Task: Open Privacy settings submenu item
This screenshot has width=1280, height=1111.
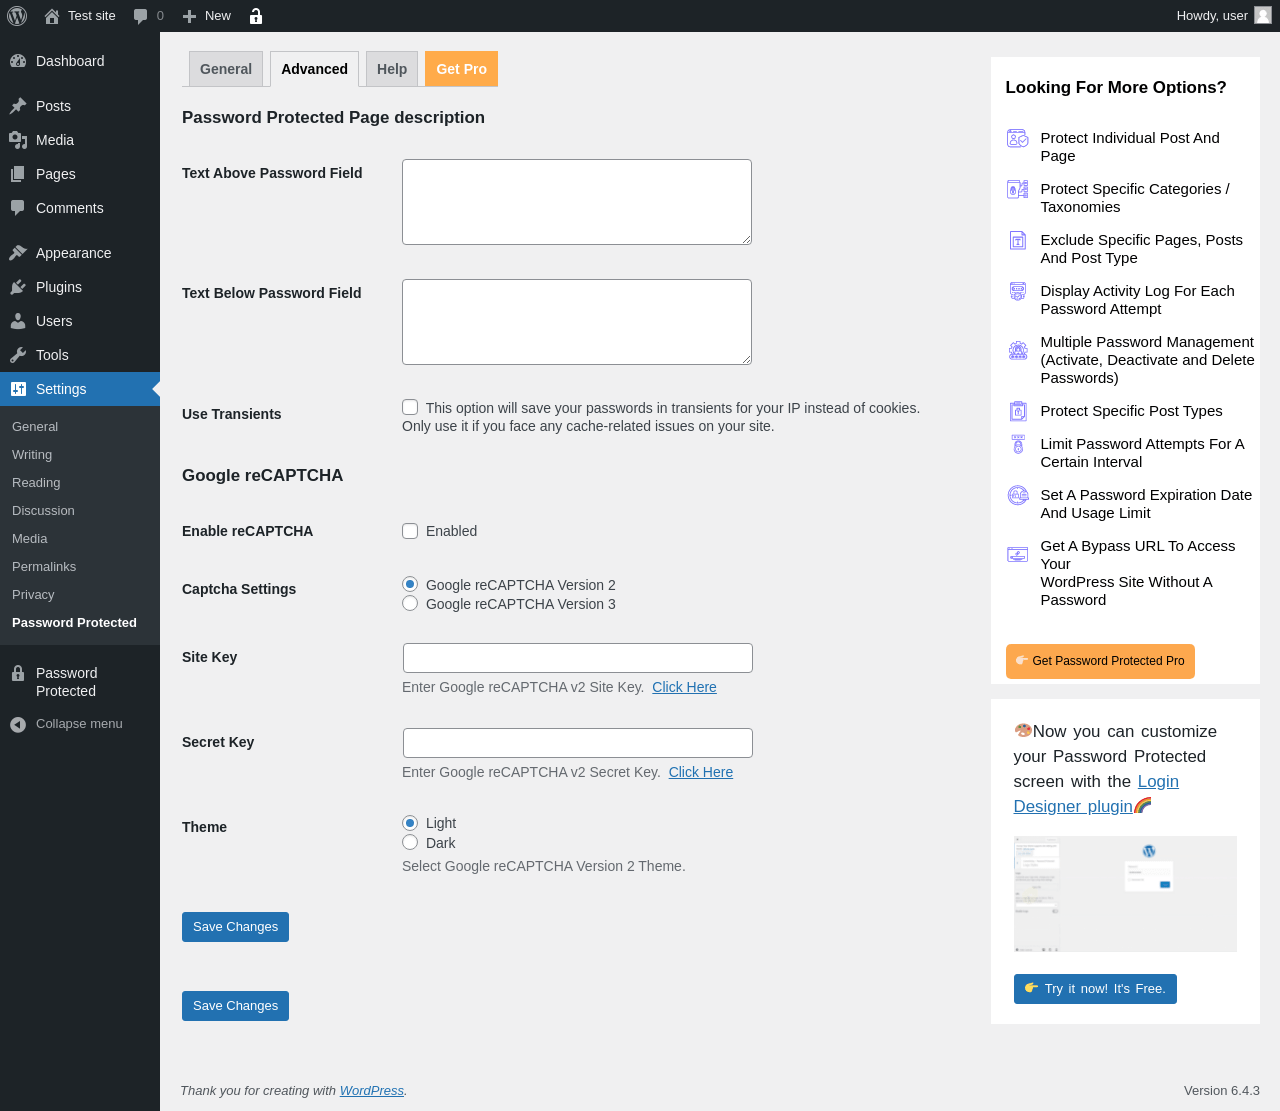Action: point(33,595)
